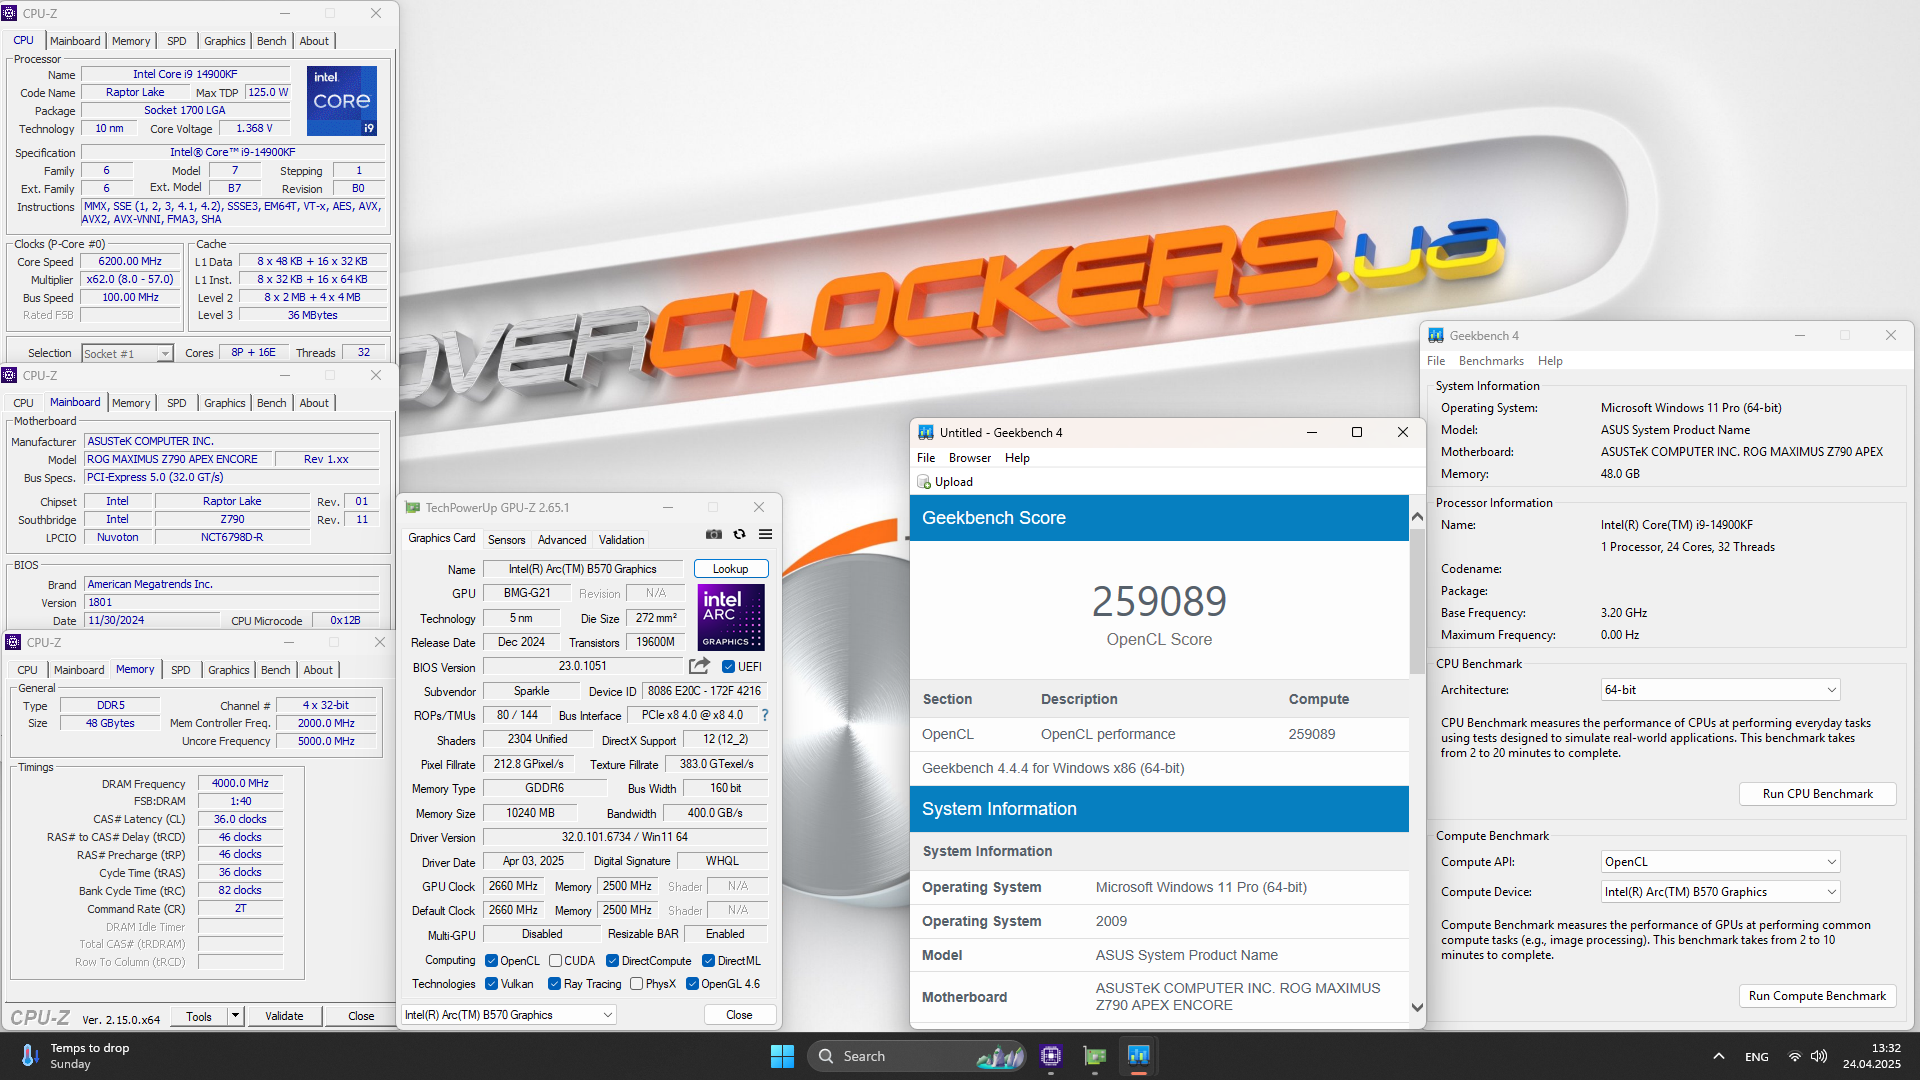1920x1080 pixels.
Task: Click the Close button in CPU-Z bottom bar
Action: point(361,1016)
